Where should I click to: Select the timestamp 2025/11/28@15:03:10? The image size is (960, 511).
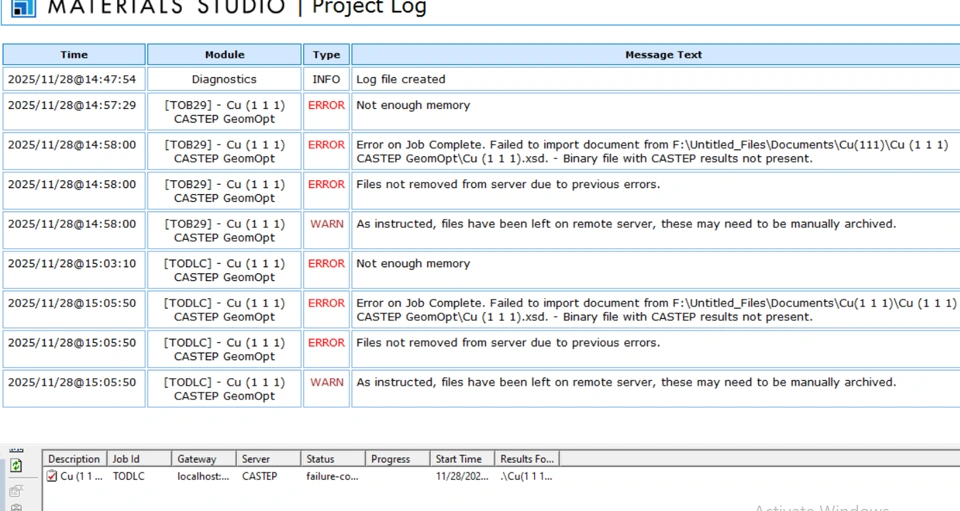coord(72,263)
